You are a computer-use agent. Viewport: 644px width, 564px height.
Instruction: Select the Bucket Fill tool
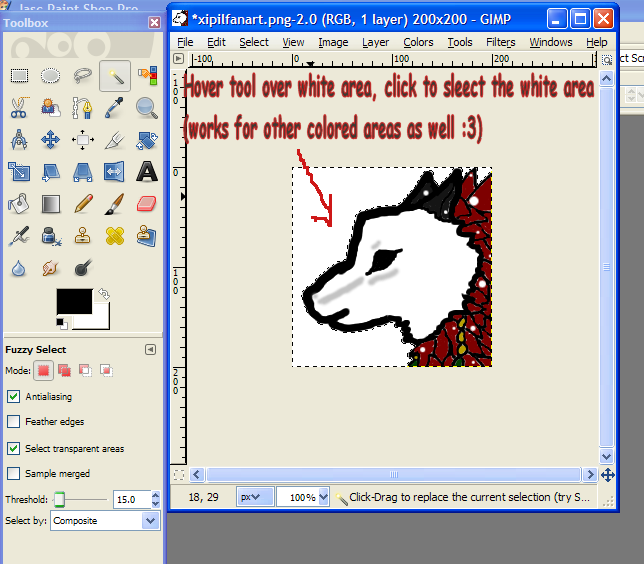coord(19,204)
